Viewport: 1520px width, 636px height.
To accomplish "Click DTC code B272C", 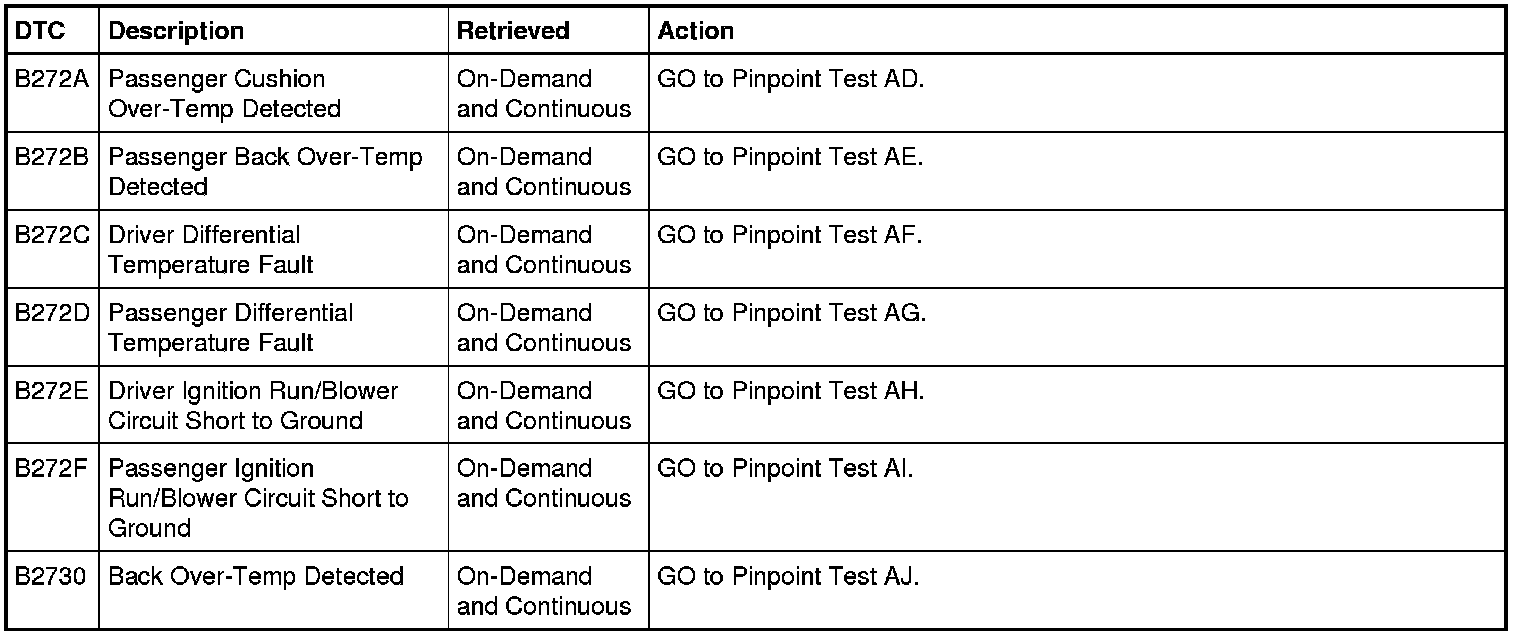I will pos(52,235).
